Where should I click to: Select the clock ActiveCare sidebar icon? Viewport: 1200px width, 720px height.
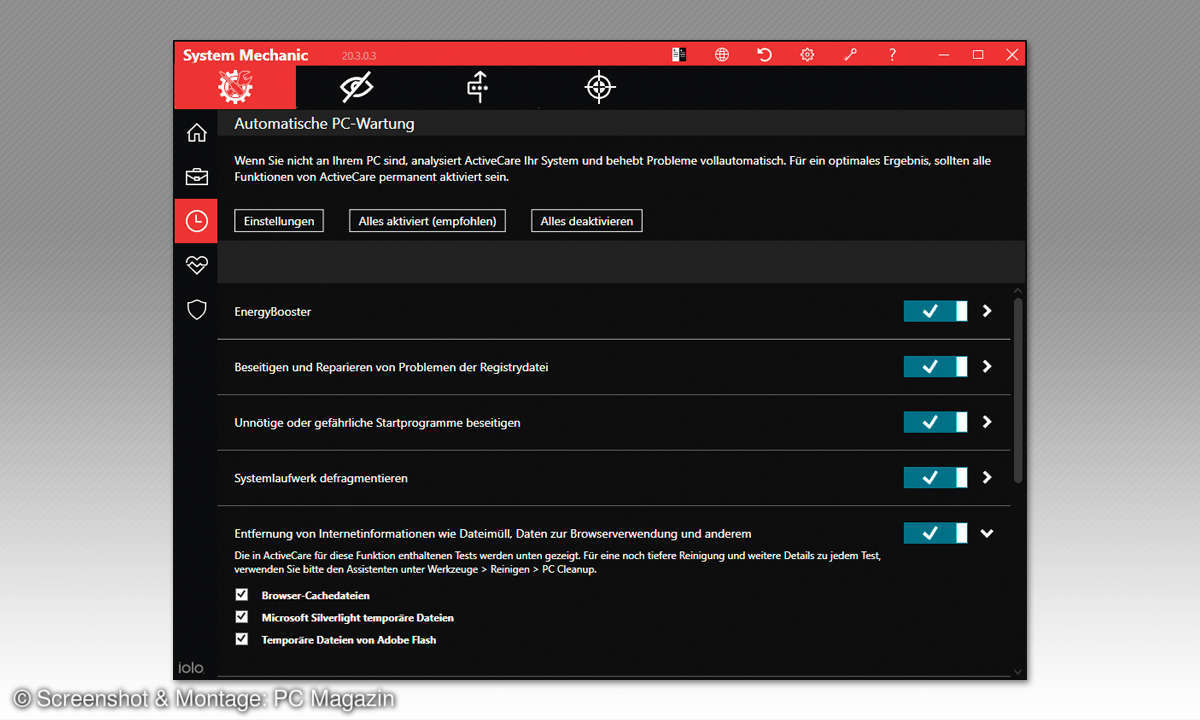[x=196, y=221]
